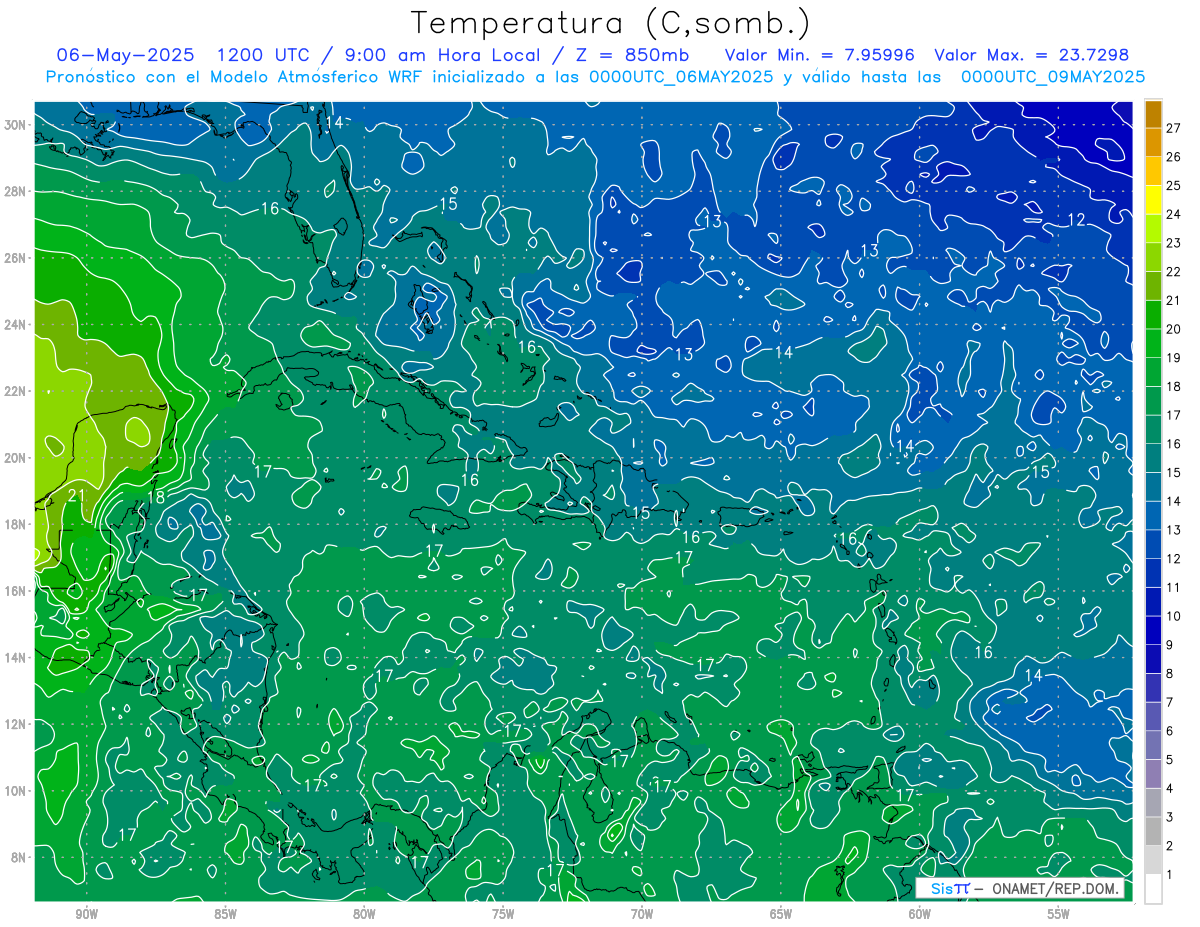
Task: Click the "21" contour label on the map
Action: 77,495
